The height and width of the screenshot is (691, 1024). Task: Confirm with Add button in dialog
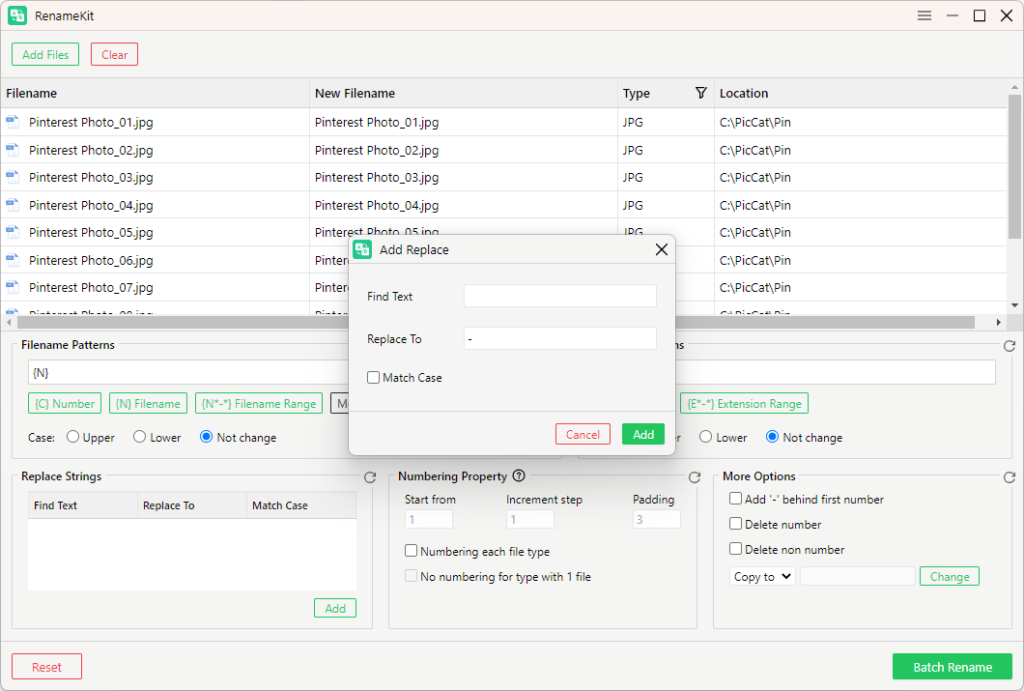(643, 434)
